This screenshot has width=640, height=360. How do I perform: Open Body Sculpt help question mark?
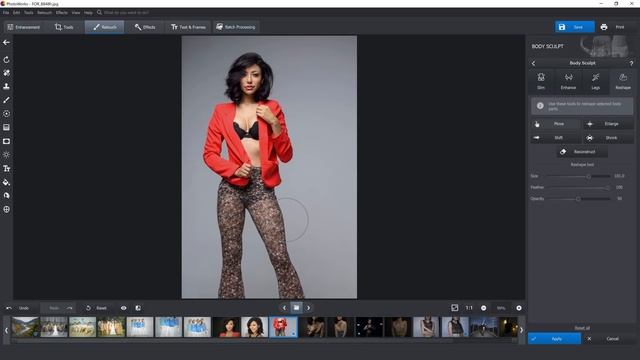(631, 63)
